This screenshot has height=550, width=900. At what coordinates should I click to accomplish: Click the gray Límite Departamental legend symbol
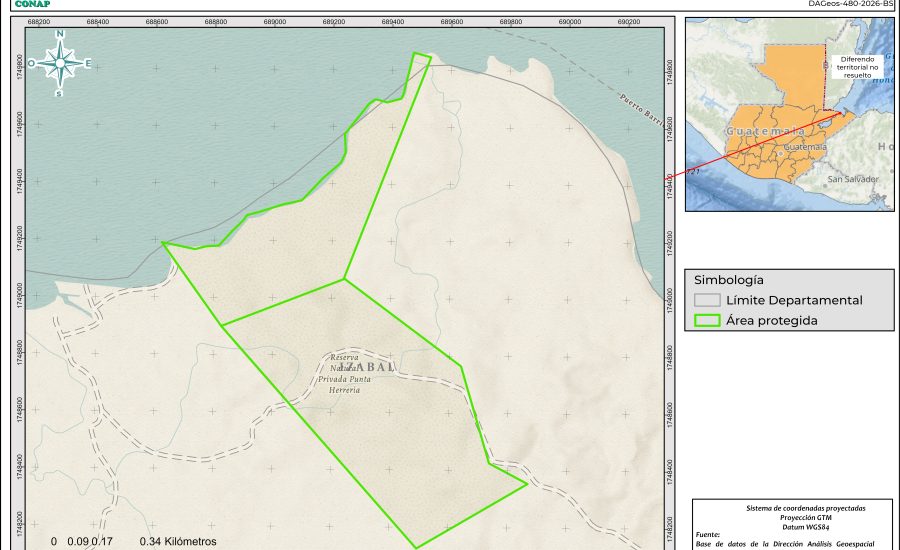[x=708, y=300]
